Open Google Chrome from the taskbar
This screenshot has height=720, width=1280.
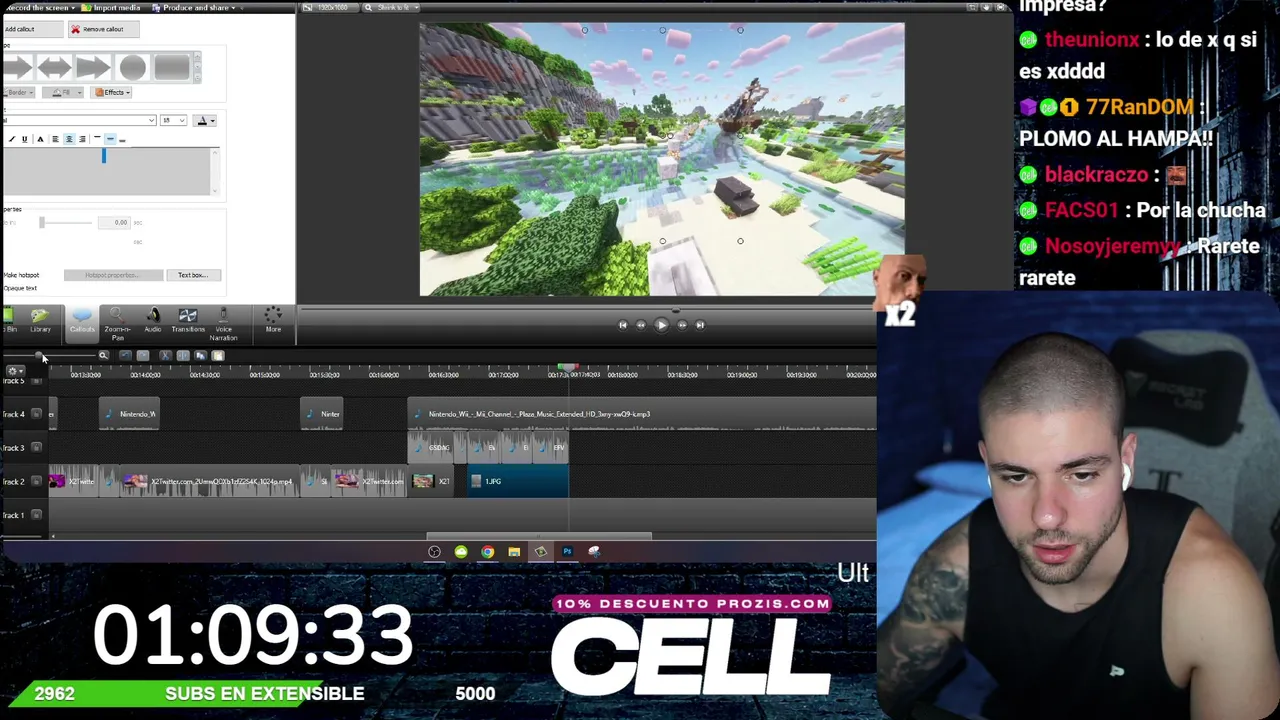[487, 551]
